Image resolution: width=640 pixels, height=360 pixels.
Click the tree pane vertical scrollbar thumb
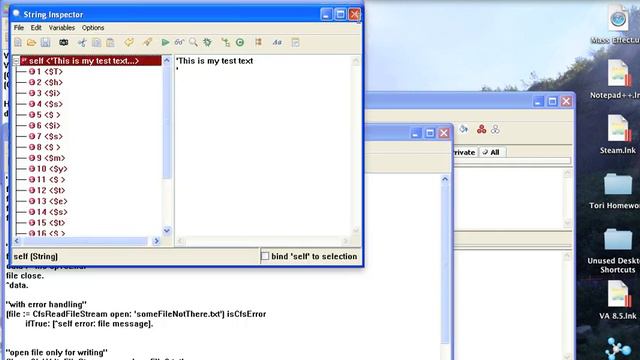(167, 121)
